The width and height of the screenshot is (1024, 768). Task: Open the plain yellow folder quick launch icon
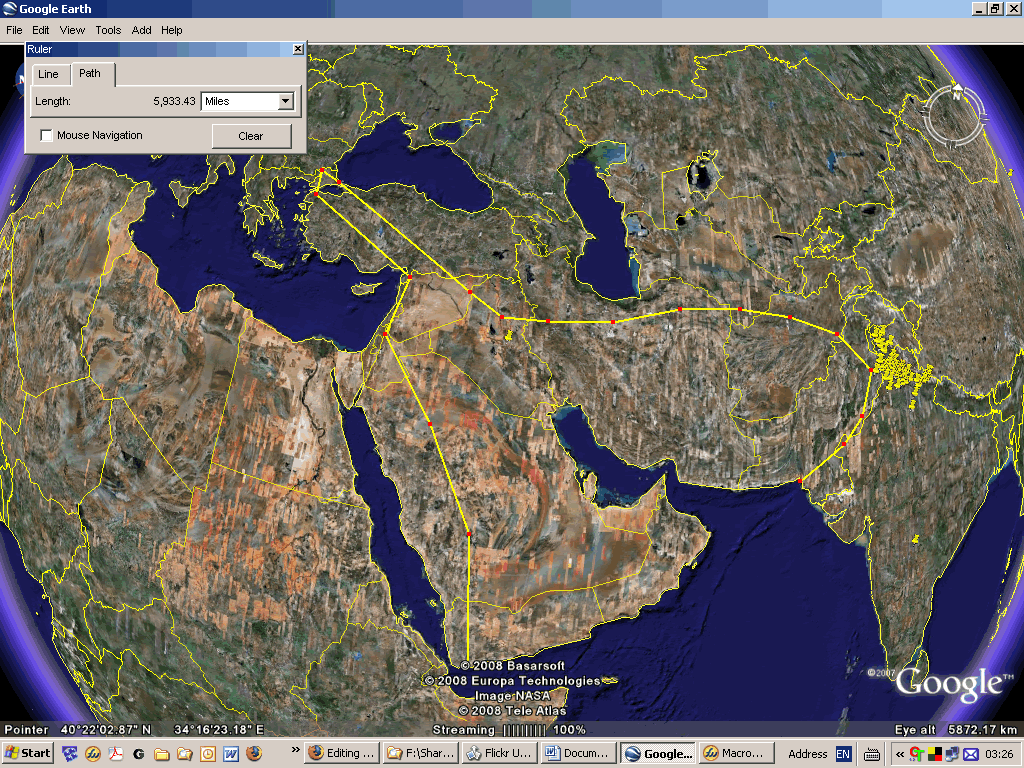[x=161, y=754]
